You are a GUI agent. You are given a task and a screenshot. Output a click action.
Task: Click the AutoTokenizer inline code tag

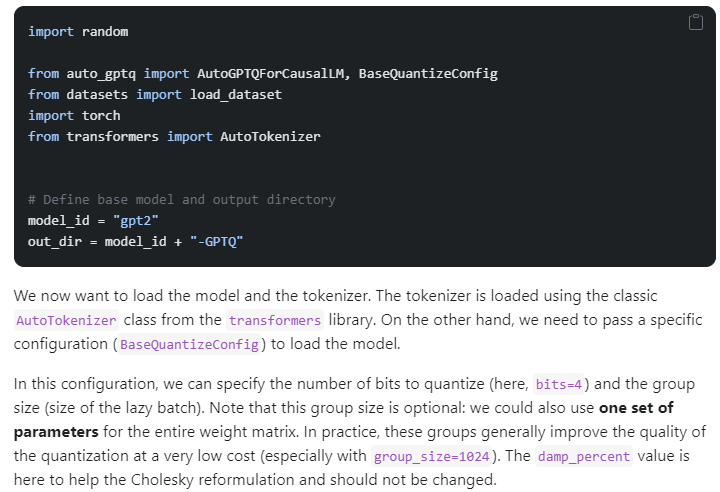[x=67, y=321]
